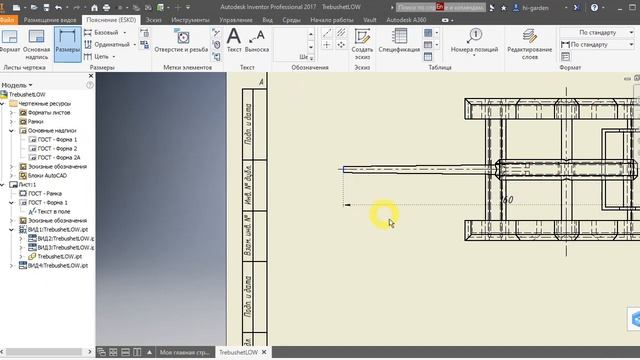This screenshot has height=360, width=640.
Task: Switch to Размещение видов ribbon tab
Action: click(50, 20)
